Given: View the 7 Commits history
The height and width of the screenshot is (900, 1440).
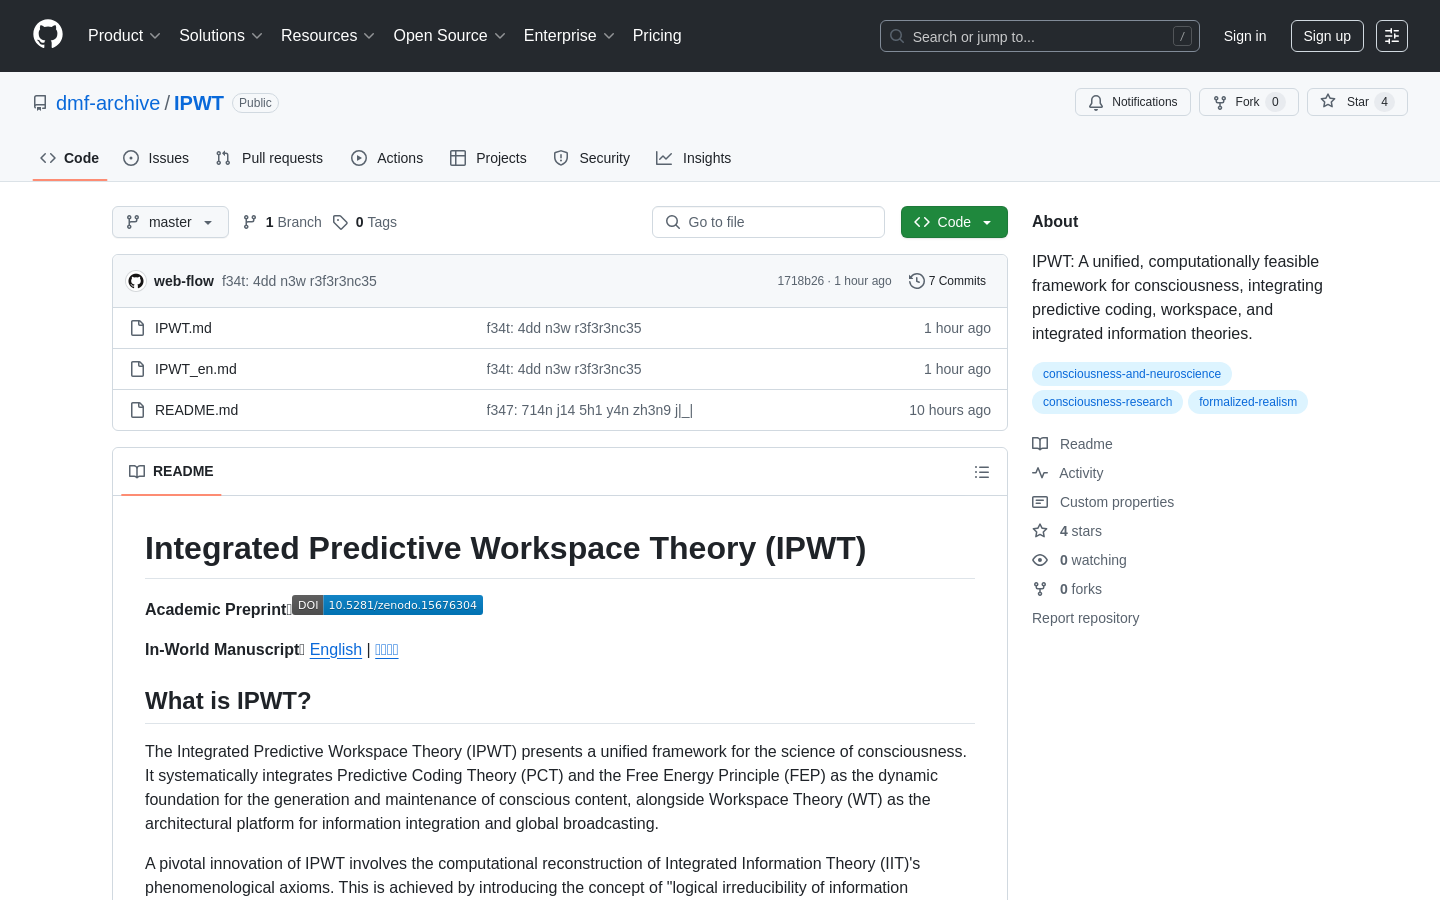Looking at the screenshot, I should click(947, 281).
